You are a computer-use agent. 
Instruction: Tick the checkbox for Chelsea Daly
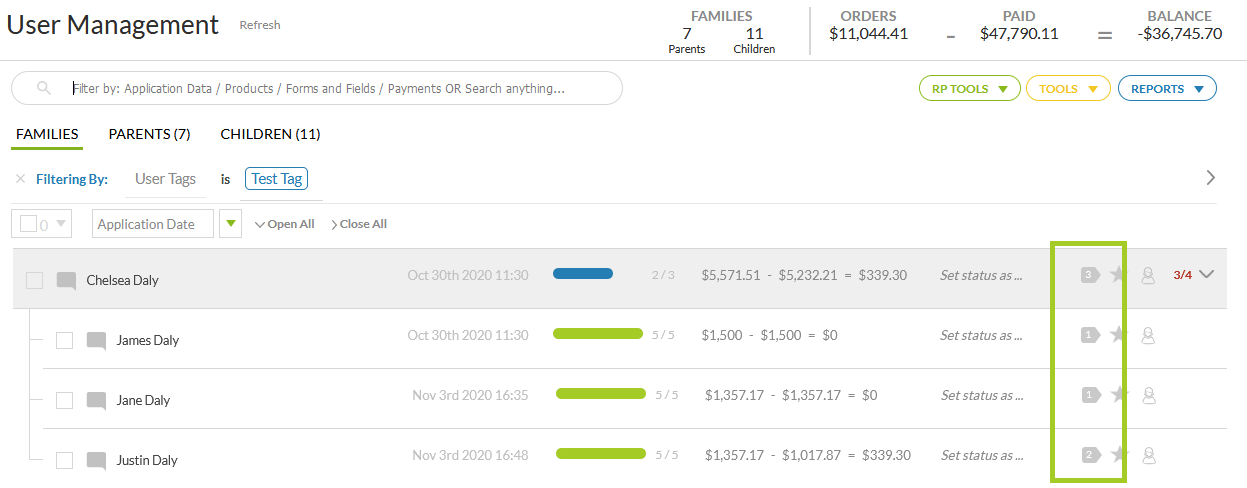(35, 281)
